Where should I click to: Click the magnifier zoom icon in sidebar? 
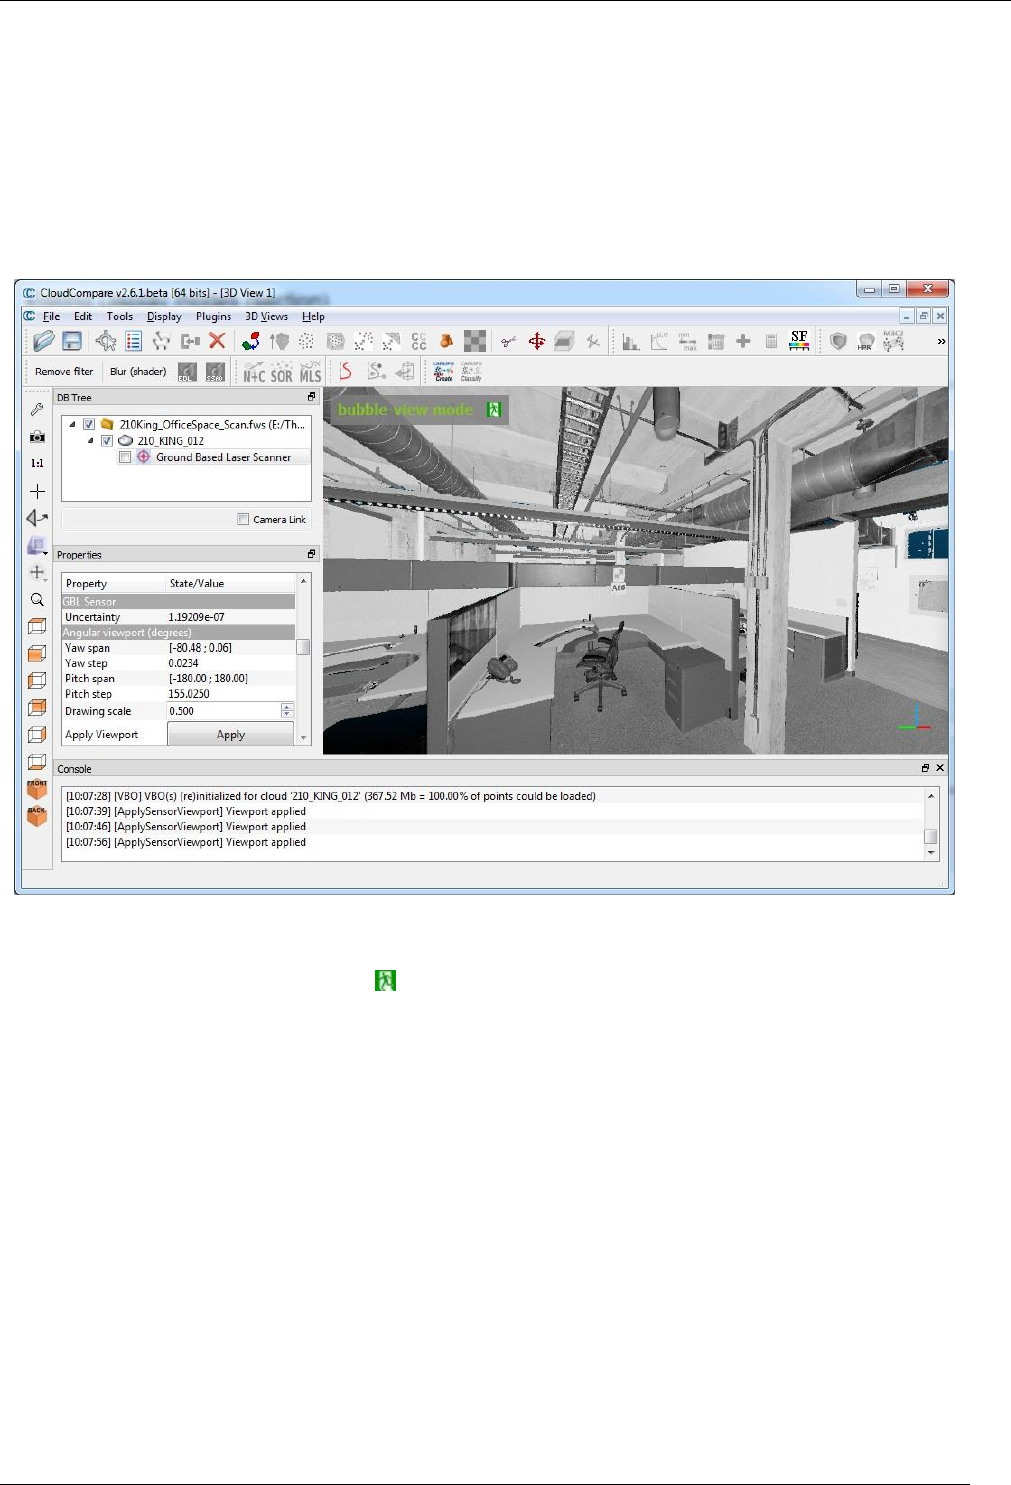[x=37, y=600]
